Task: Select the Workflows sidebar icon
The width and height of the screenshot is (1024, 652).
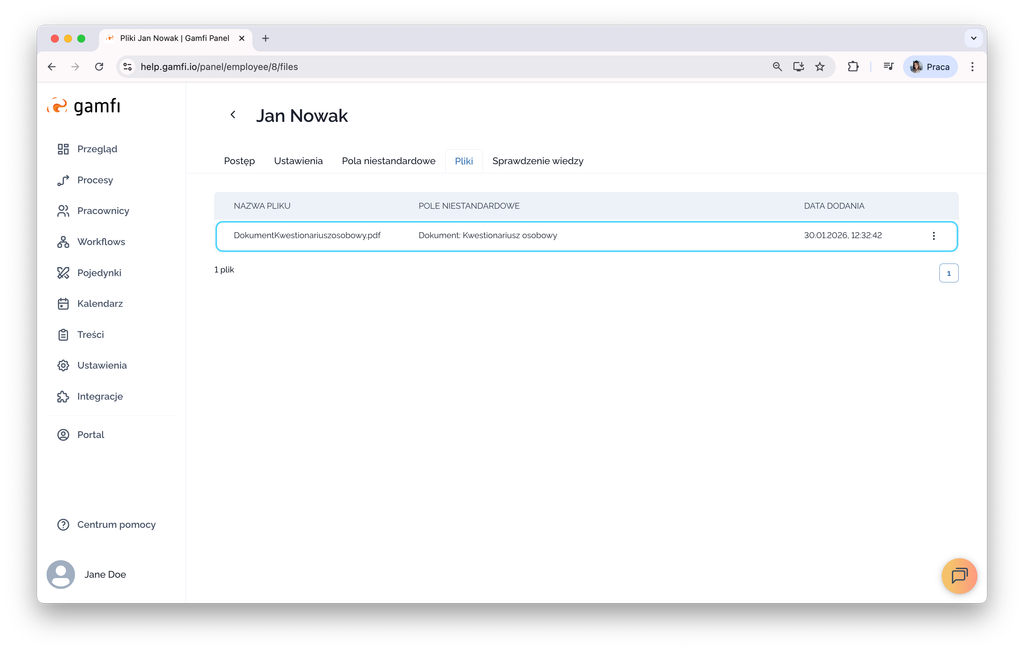Action: point(63,242)
